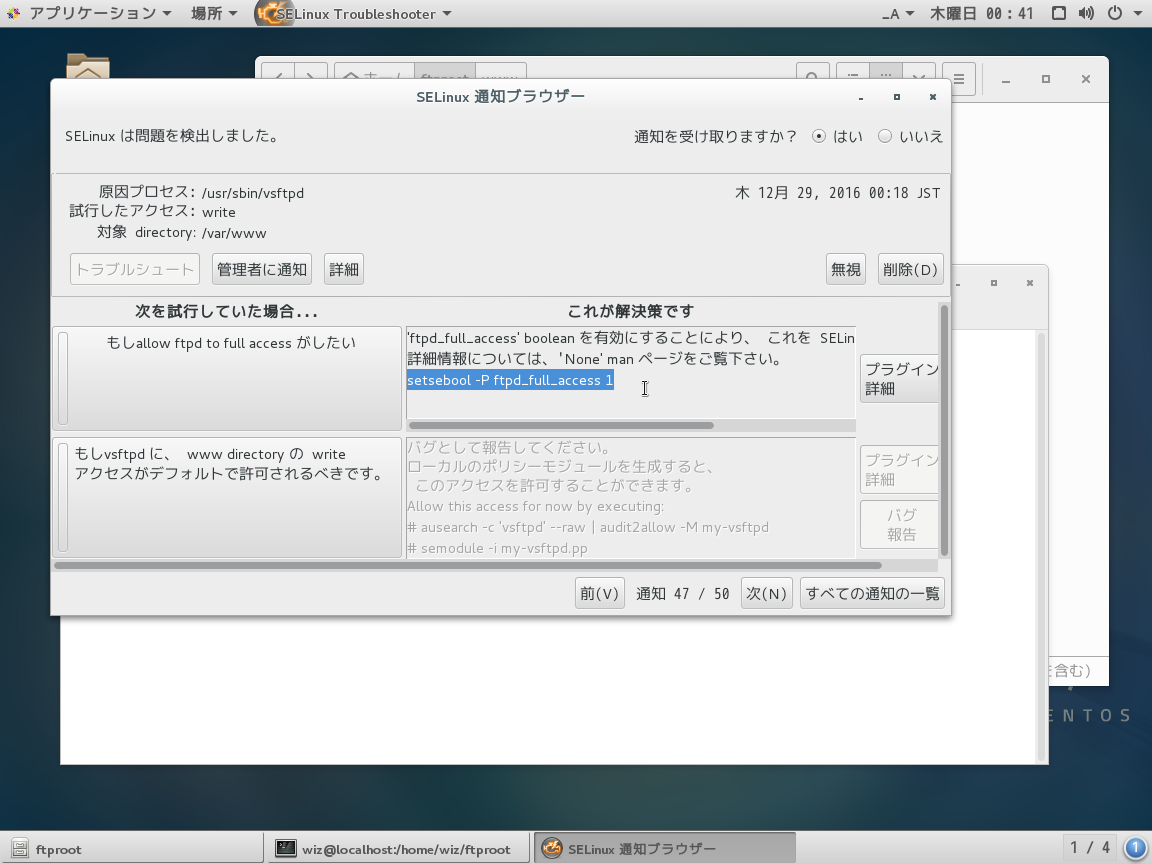Viewport: 1152px width, 864px height.
Task: Go to previous alert with 前(V)
Action: point(600,593)
